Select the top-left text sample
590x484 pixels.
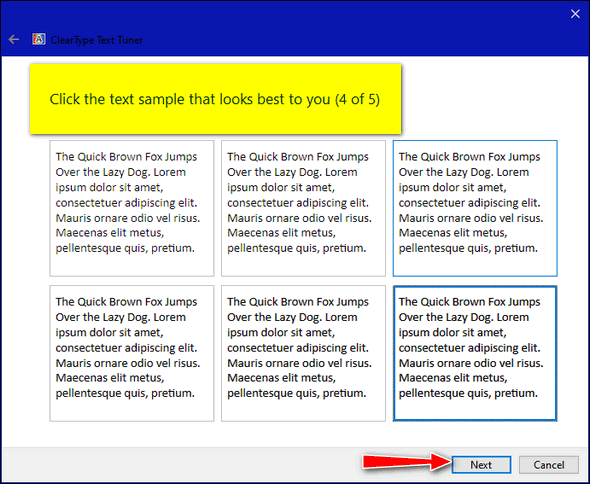pyautogui.click(x=132, y=208)
